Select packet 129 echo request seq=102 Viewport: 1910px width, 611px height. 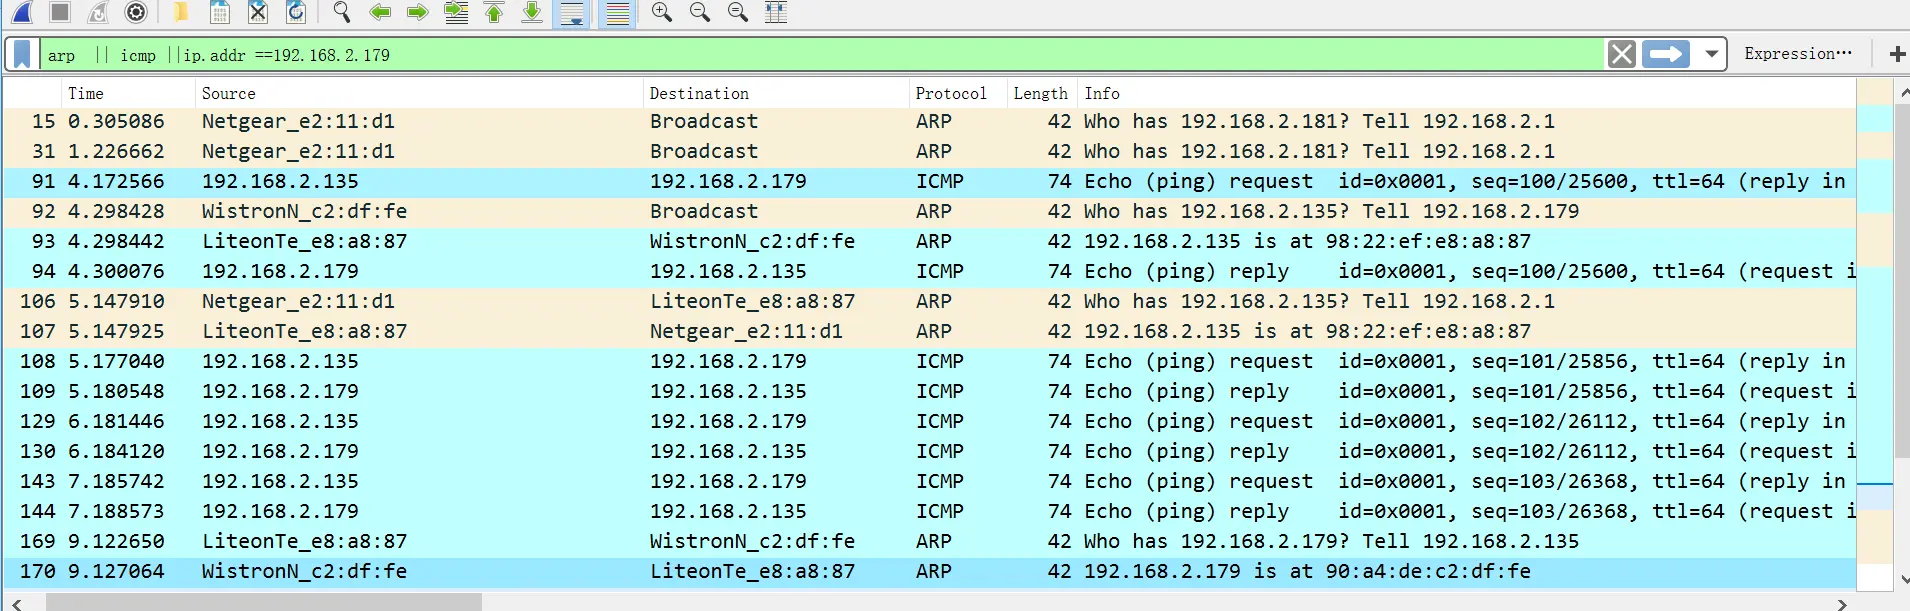click(929, 421)
